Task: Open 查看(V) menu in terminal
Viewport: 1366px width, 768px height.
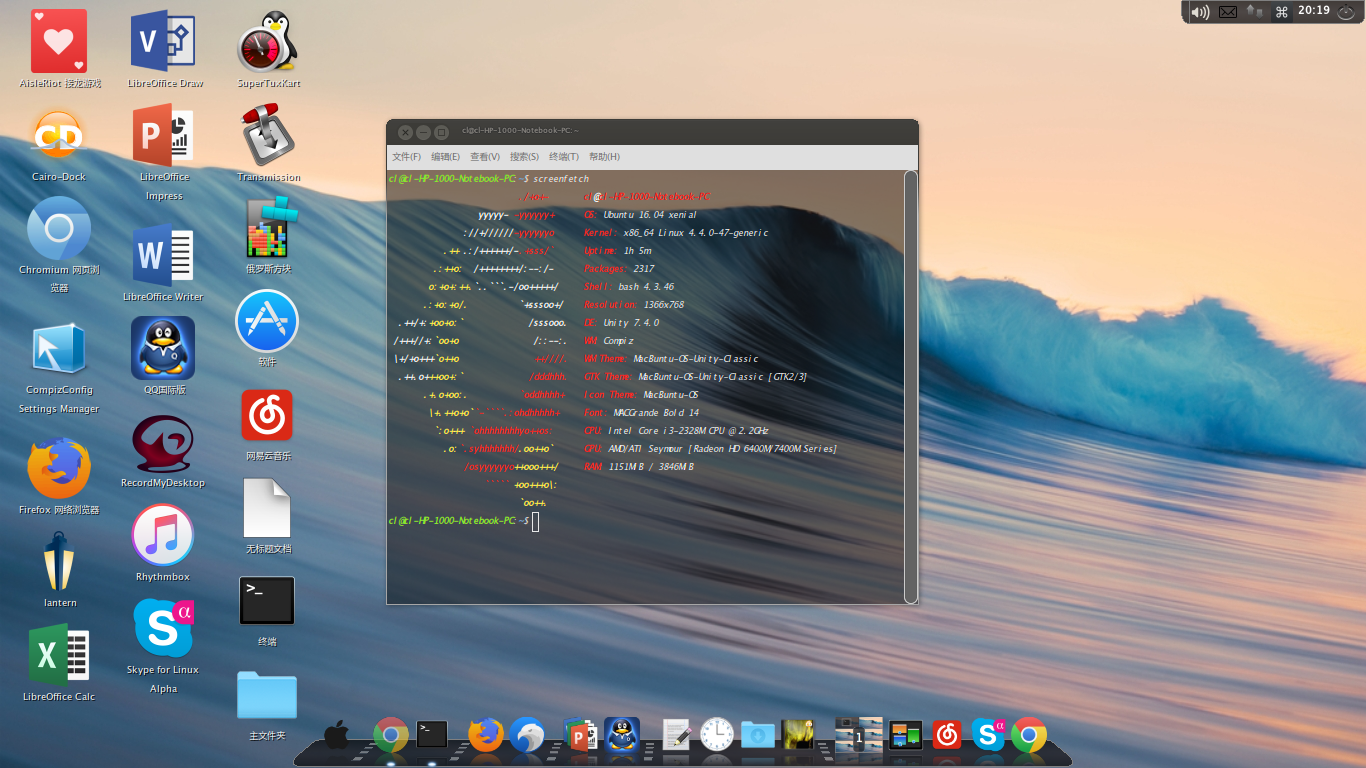Action: (485, 157)
